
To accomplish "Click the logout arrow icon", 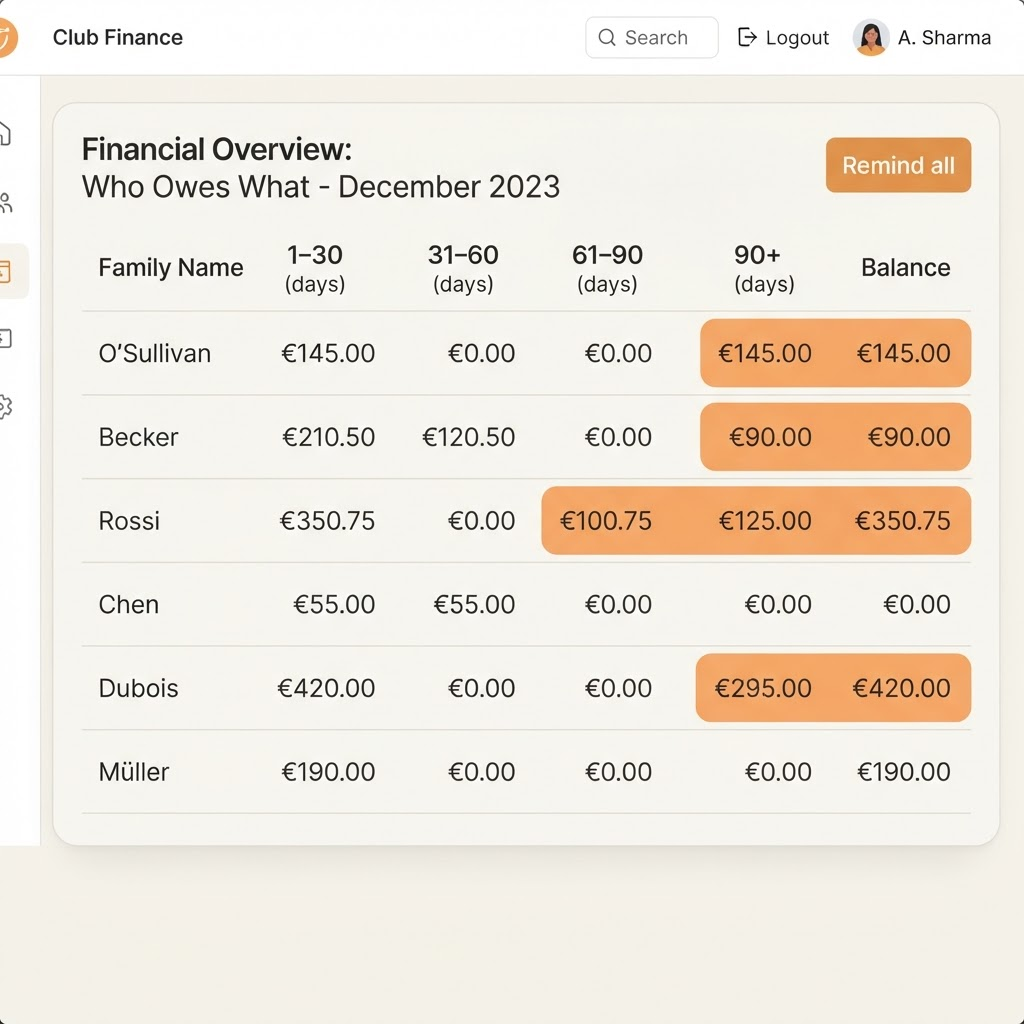I will point(746,37).
